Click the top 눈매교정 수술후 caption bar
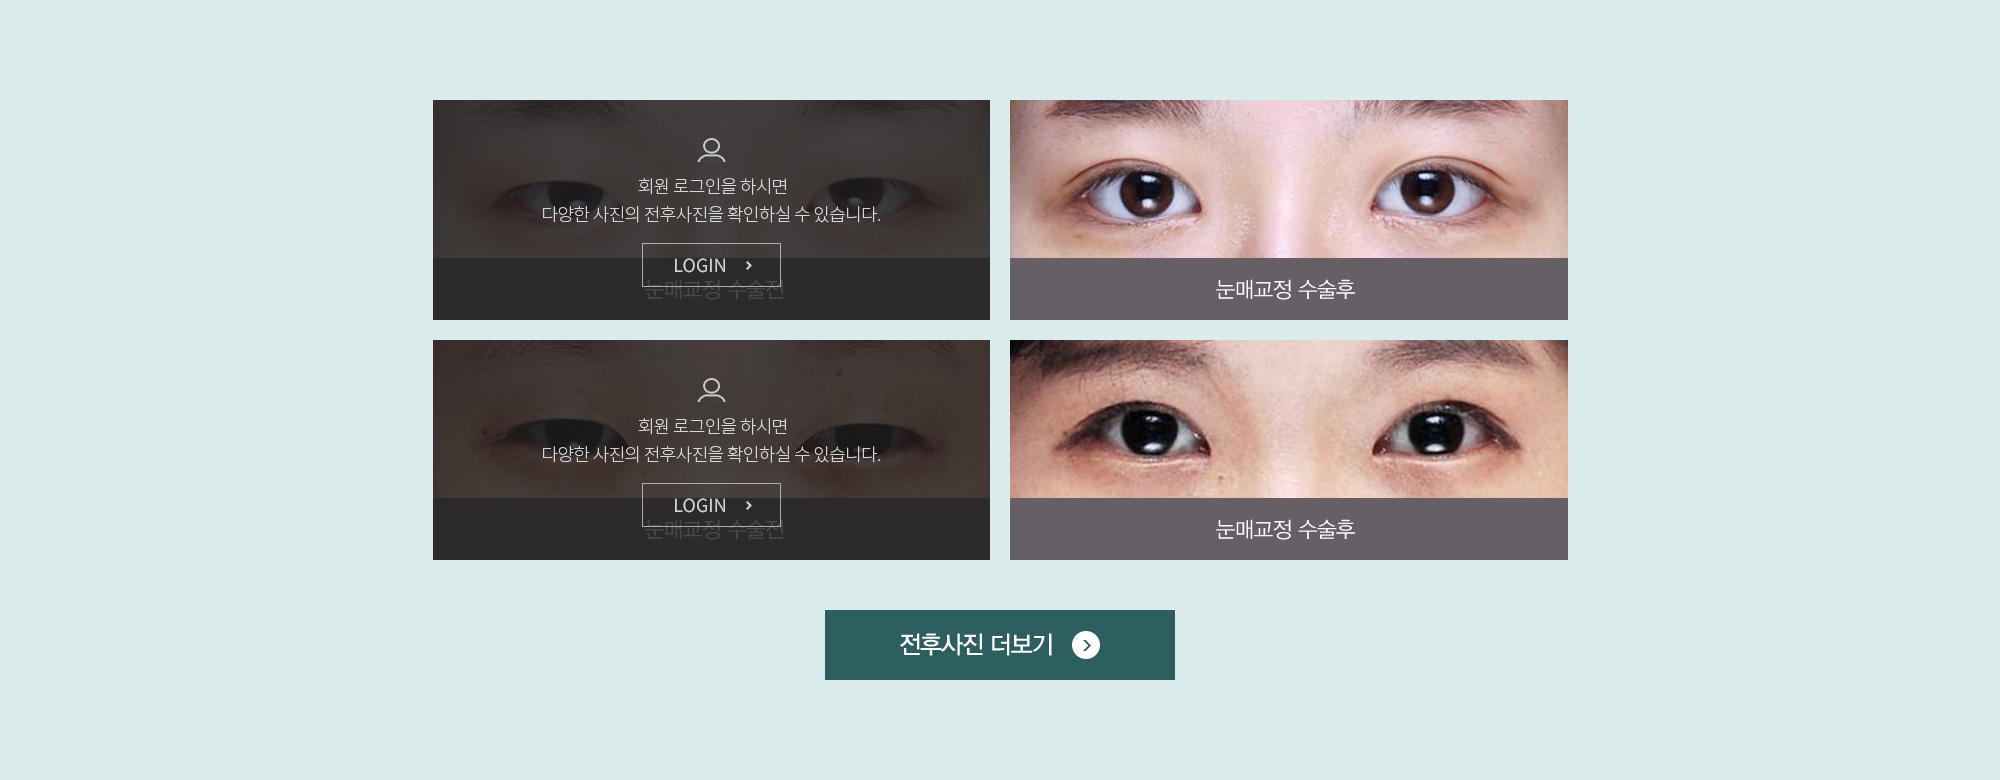The width and height of the screenshot is (2000, 780). point(1289,289)
